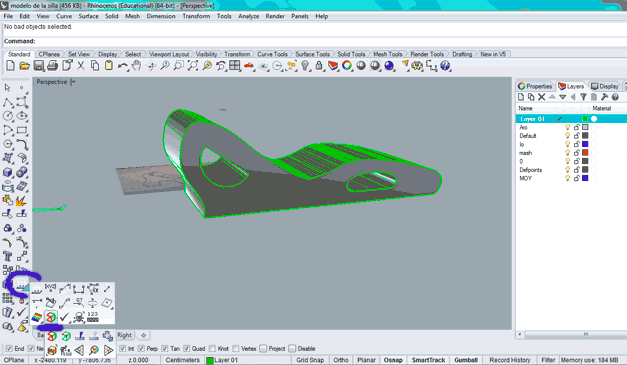627x365 pixels.
Task: Click green color swatch of Layer 01
Action: (585, 119)
